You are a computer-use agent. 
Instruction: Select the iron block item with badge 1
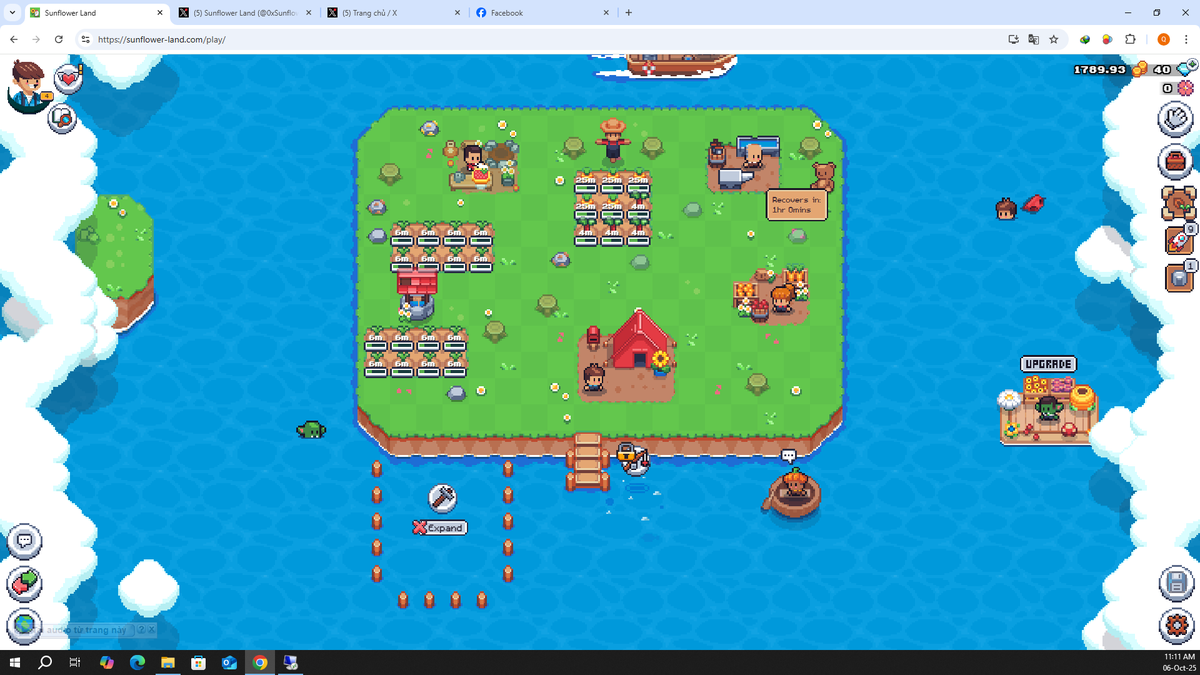point(1179,277)
